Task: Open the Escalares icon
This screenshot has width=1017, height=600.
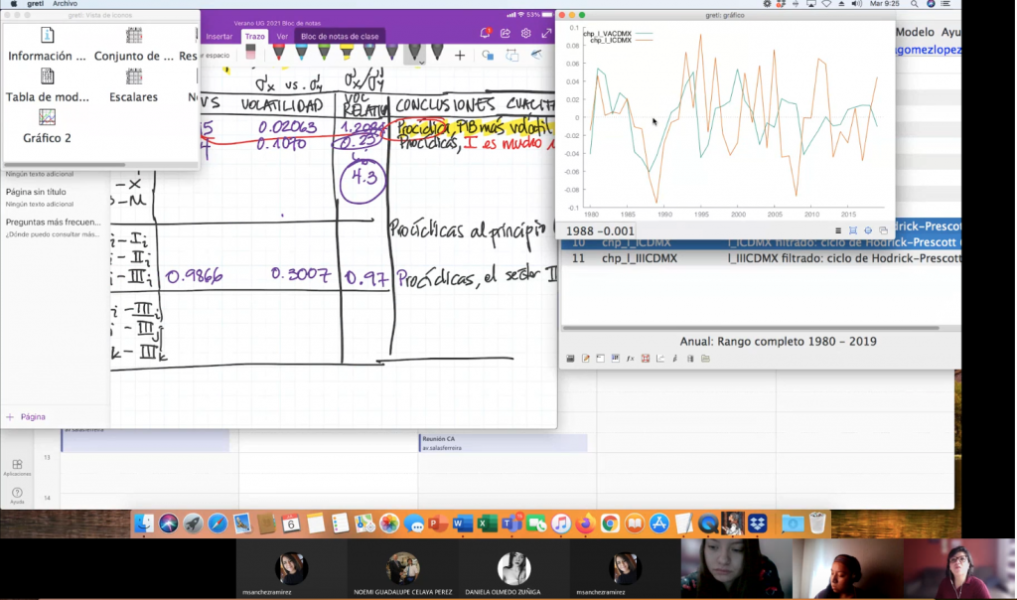Action: pyautogui.click(x=133, y=82)
